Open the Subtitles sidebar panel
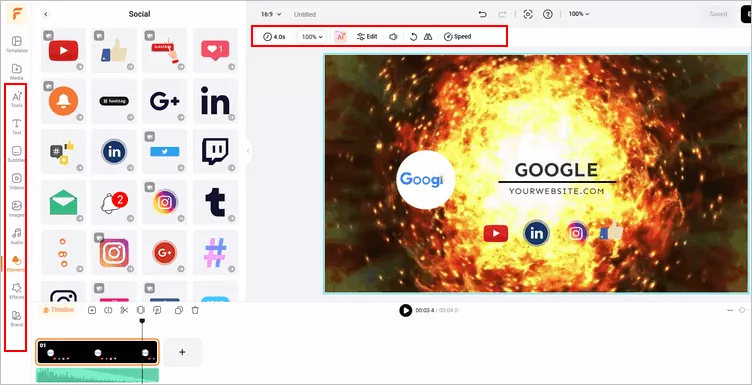This screenshot has height=385, width=752. [16, 154]
